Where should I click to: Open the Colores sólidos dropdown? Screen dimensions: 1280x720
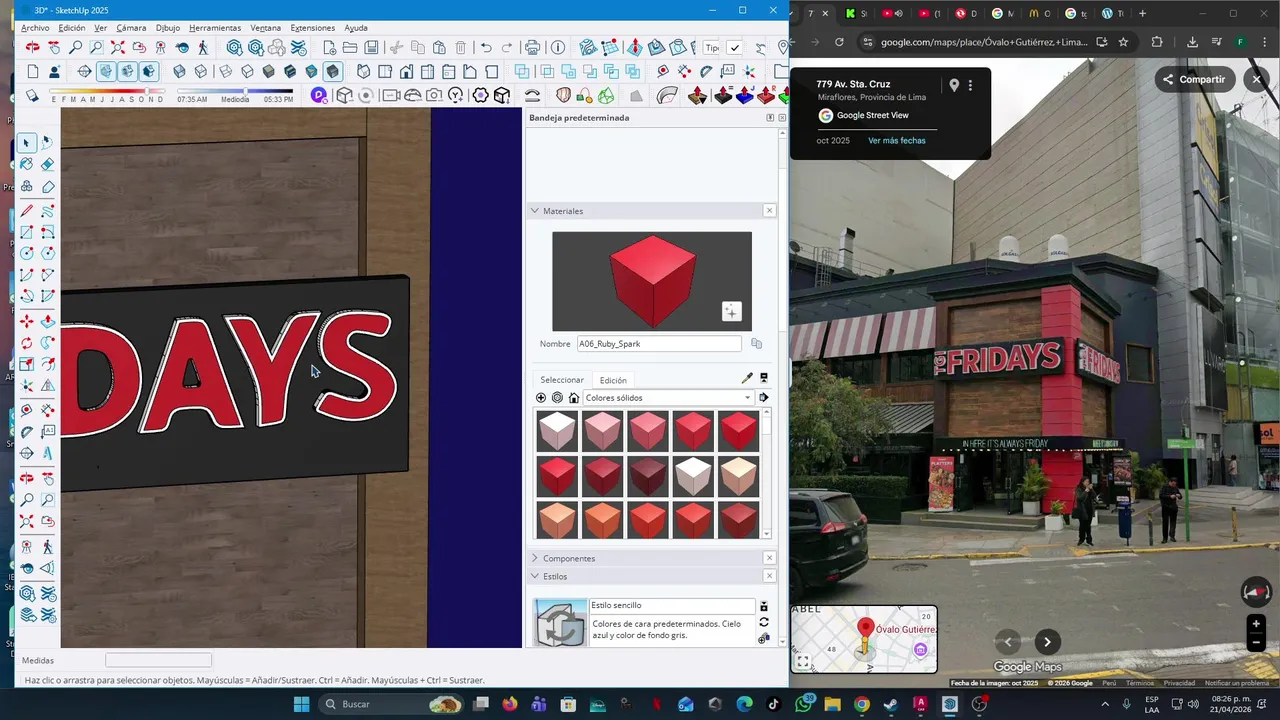coord(668,397)
